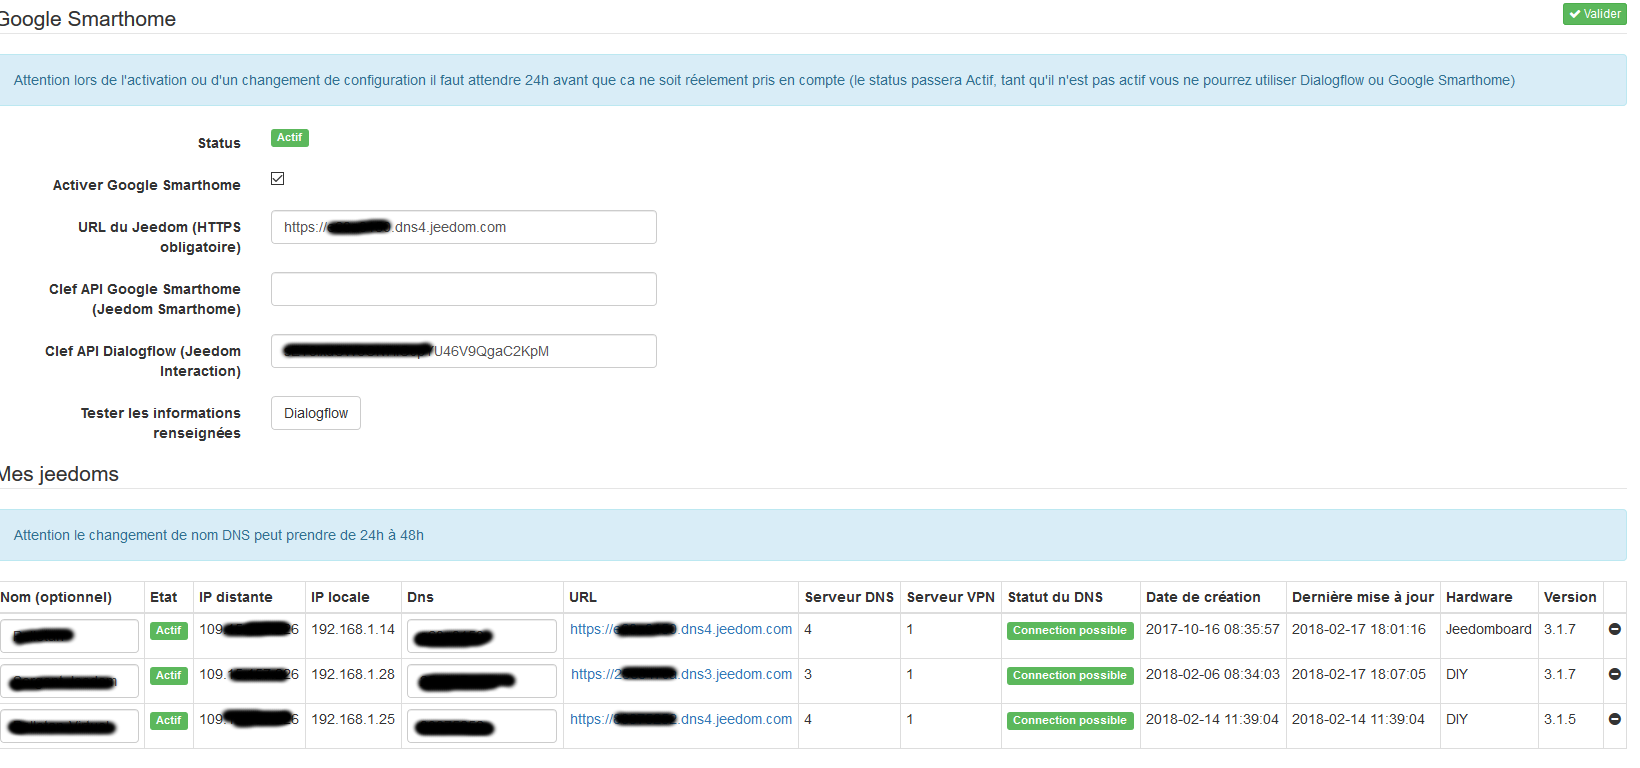
Task: Edit name field of 192.168.1.25 row
Action: [x=69, y=726]
